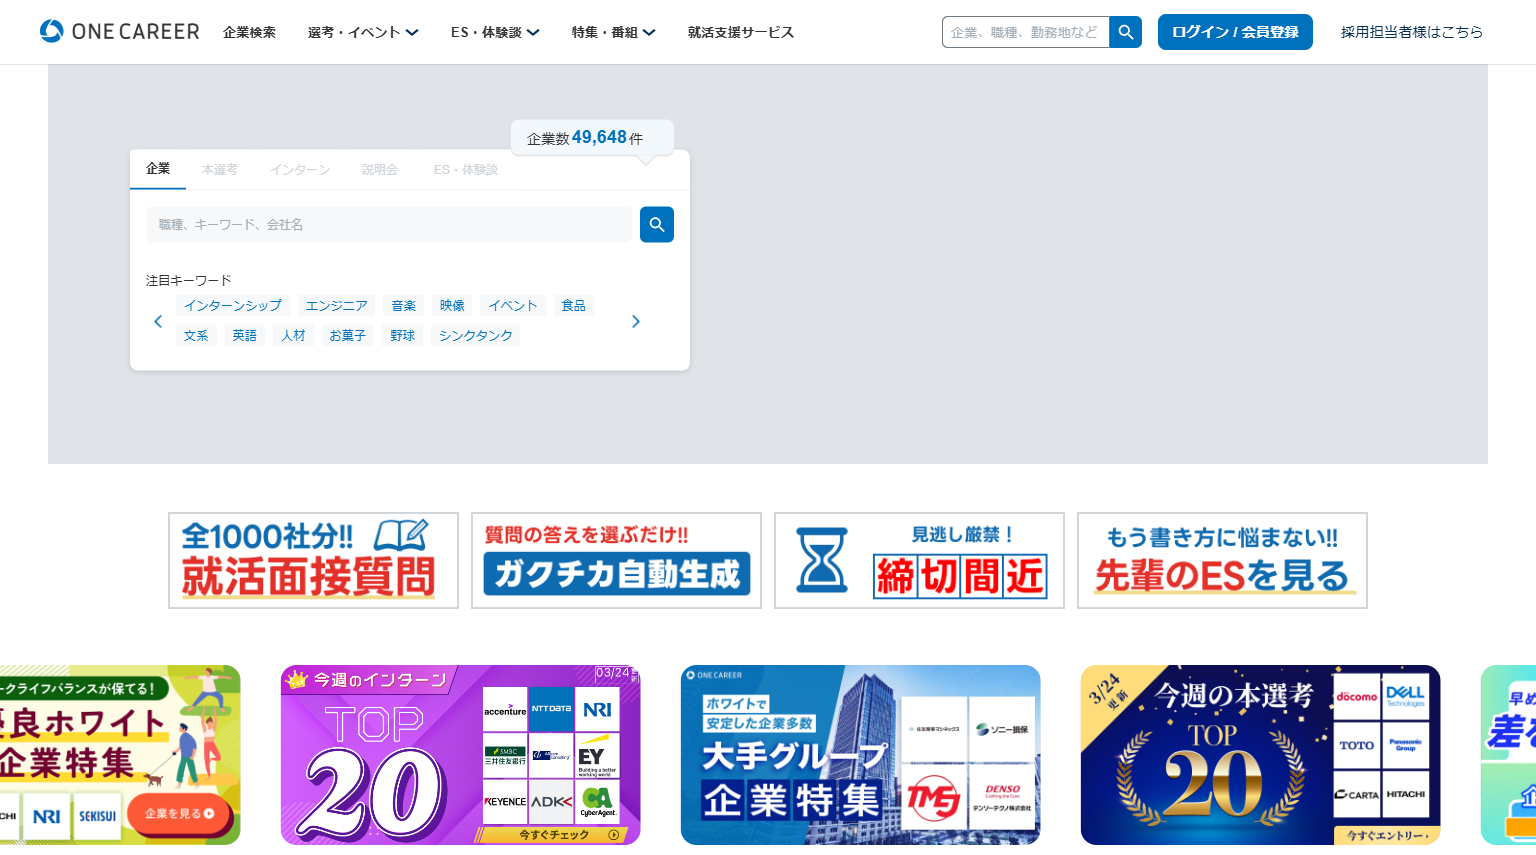Switch to the インターン tab
Viewport: 1536px width, 855px height.
300,169
